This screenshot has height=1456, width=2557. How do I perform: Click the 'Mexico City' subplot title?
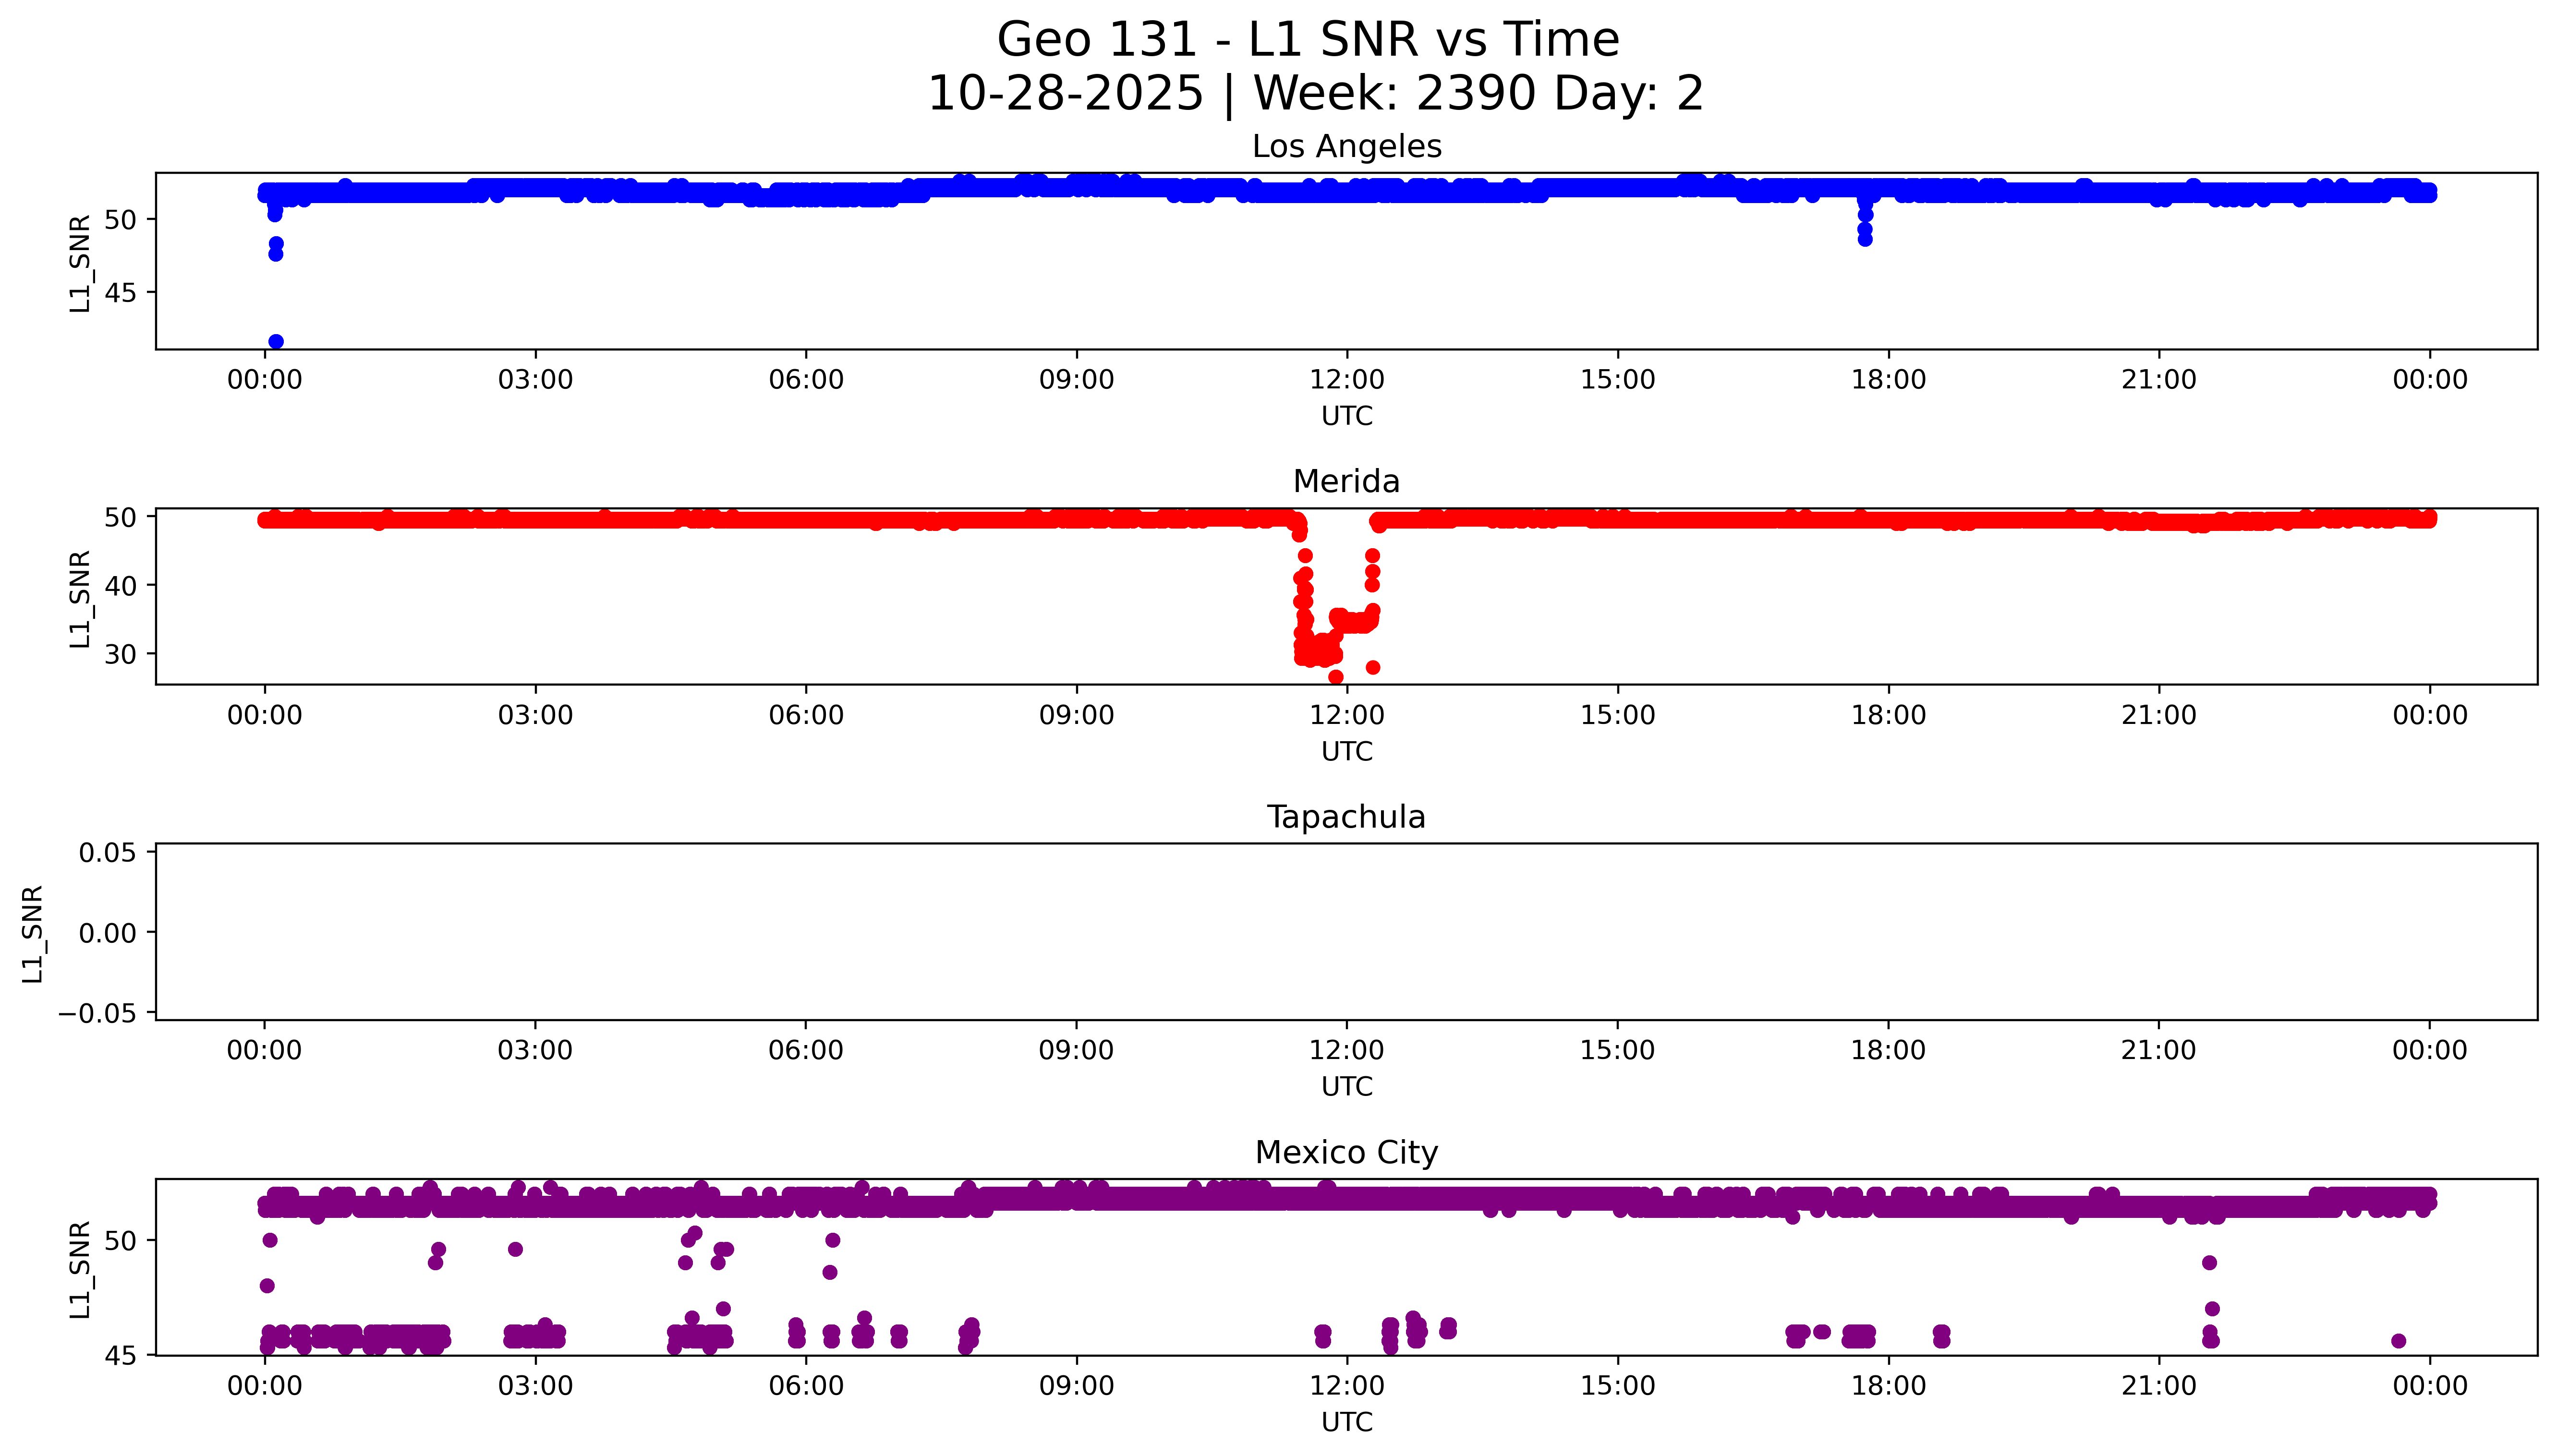[1346, 1153]
